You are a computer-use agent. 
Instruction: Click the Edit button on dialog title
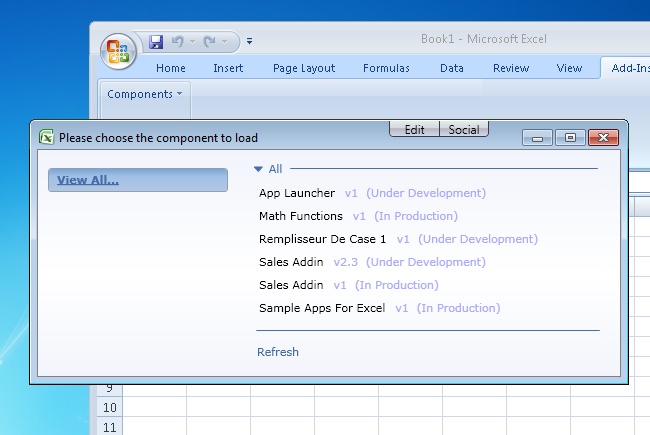coord(414,129)
